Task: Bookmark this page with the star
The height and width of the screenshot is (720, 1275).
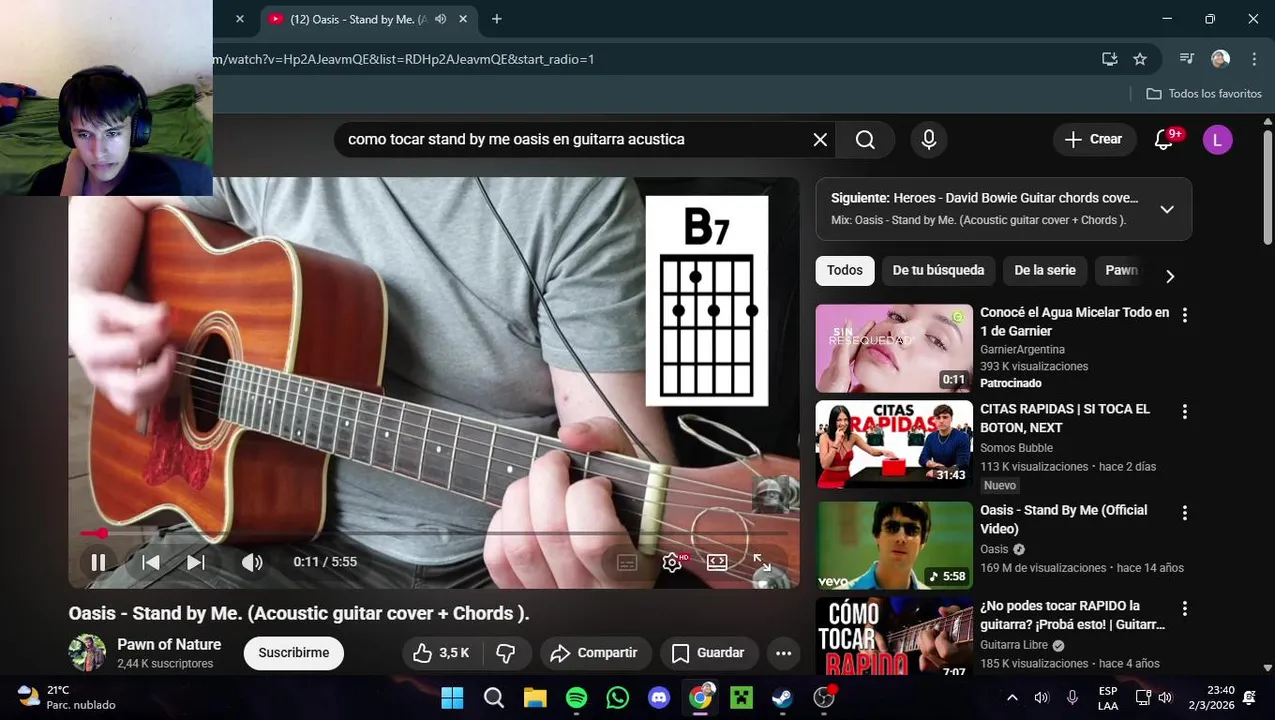Action: (x=1140, y=59)
